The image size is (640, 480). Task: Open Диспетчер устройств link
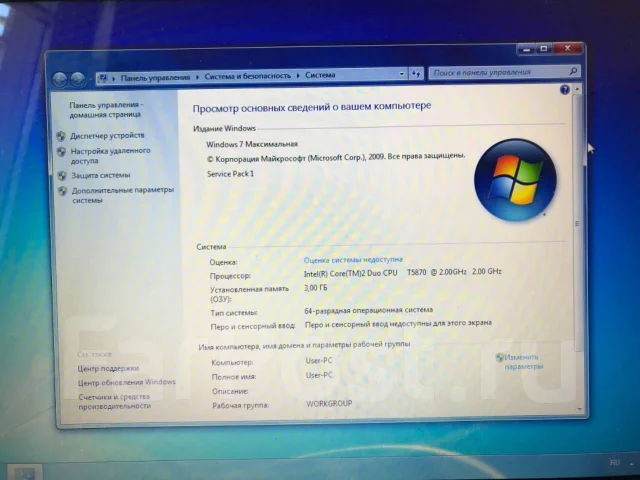(107, 136)
